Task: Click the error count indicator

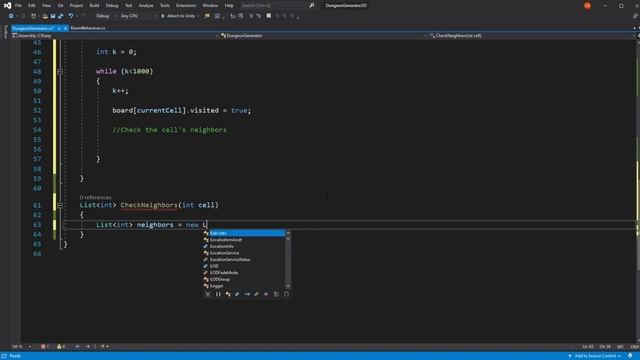Action: (45, 347)
